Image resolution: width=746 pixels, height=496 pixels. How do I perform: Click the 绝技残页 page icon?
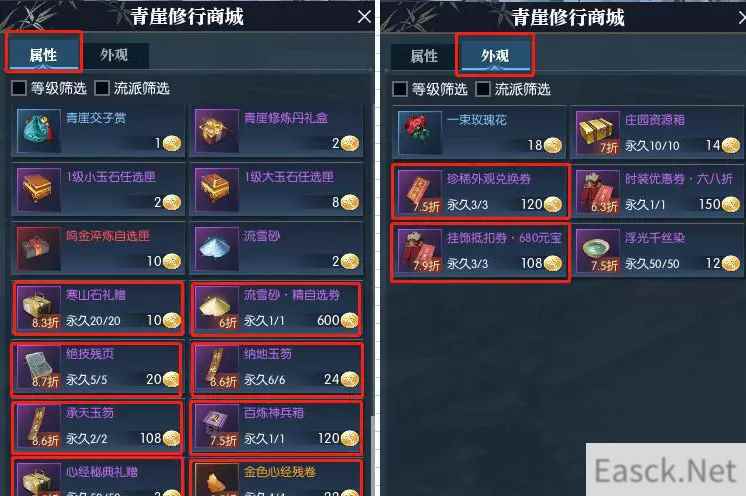39,367
